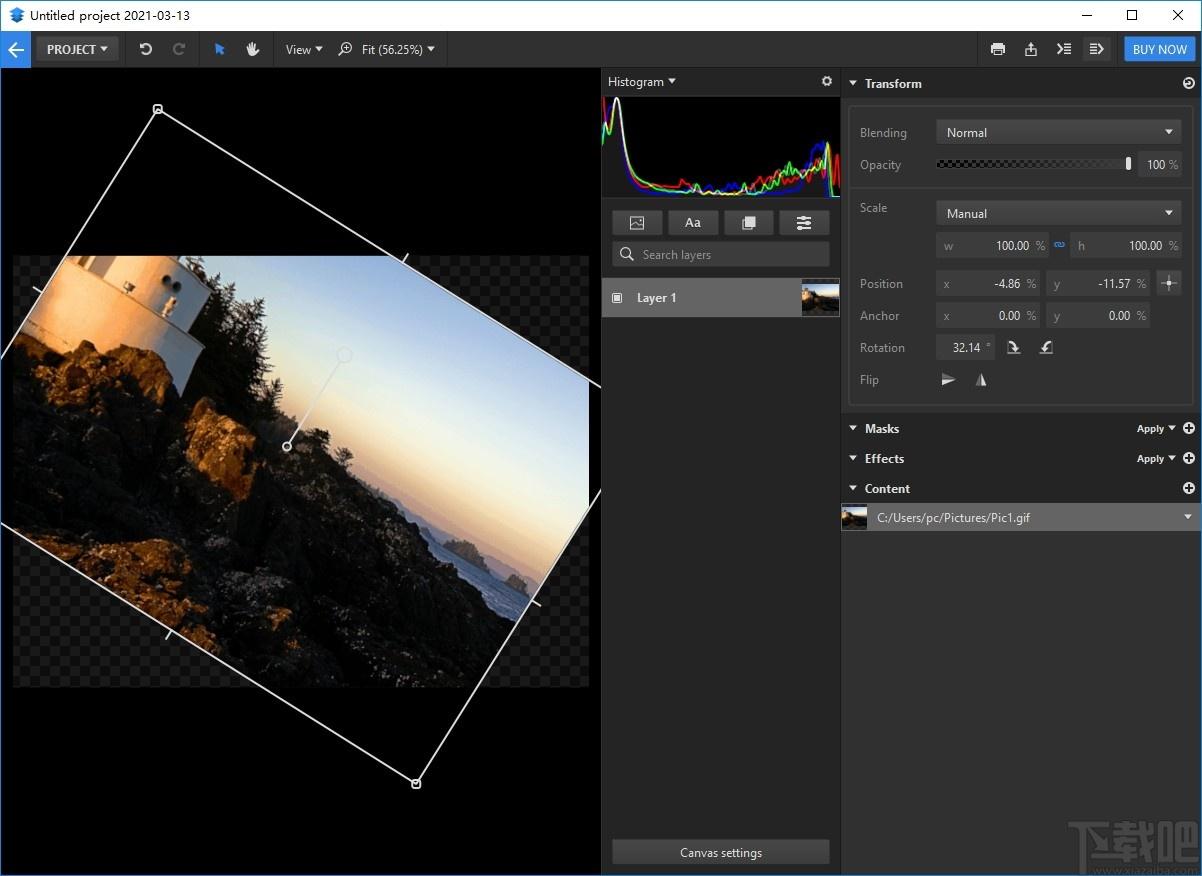Click the anchor x 0.00 field
This screenshot has height=876, width=1202.
(x=987, y=316)
